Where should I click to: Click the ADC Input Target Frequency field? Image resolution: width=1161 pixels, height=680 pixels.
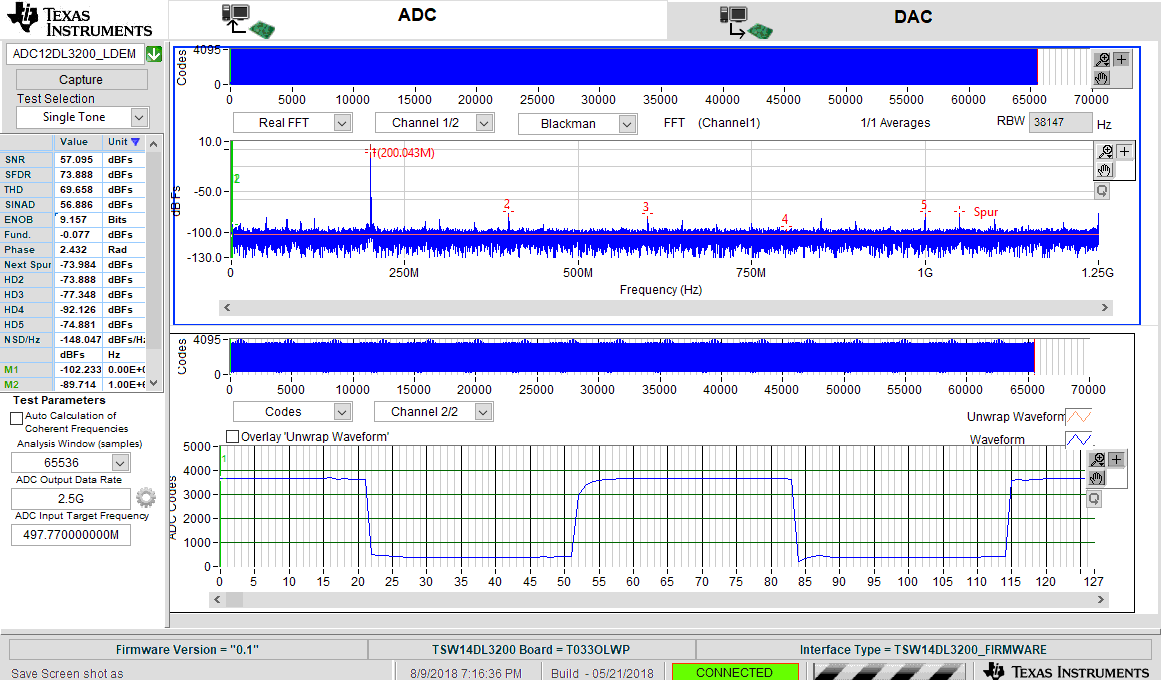[x=71, y=535]
